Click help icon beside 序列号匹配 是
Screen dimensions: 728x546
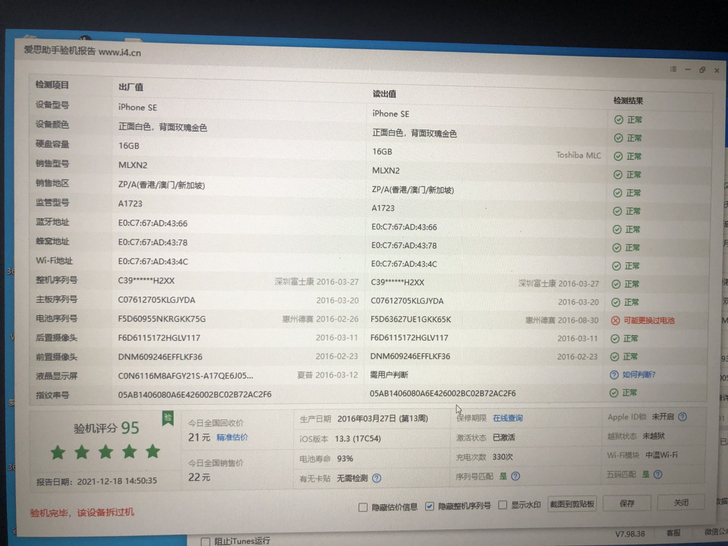pos(515,476)
